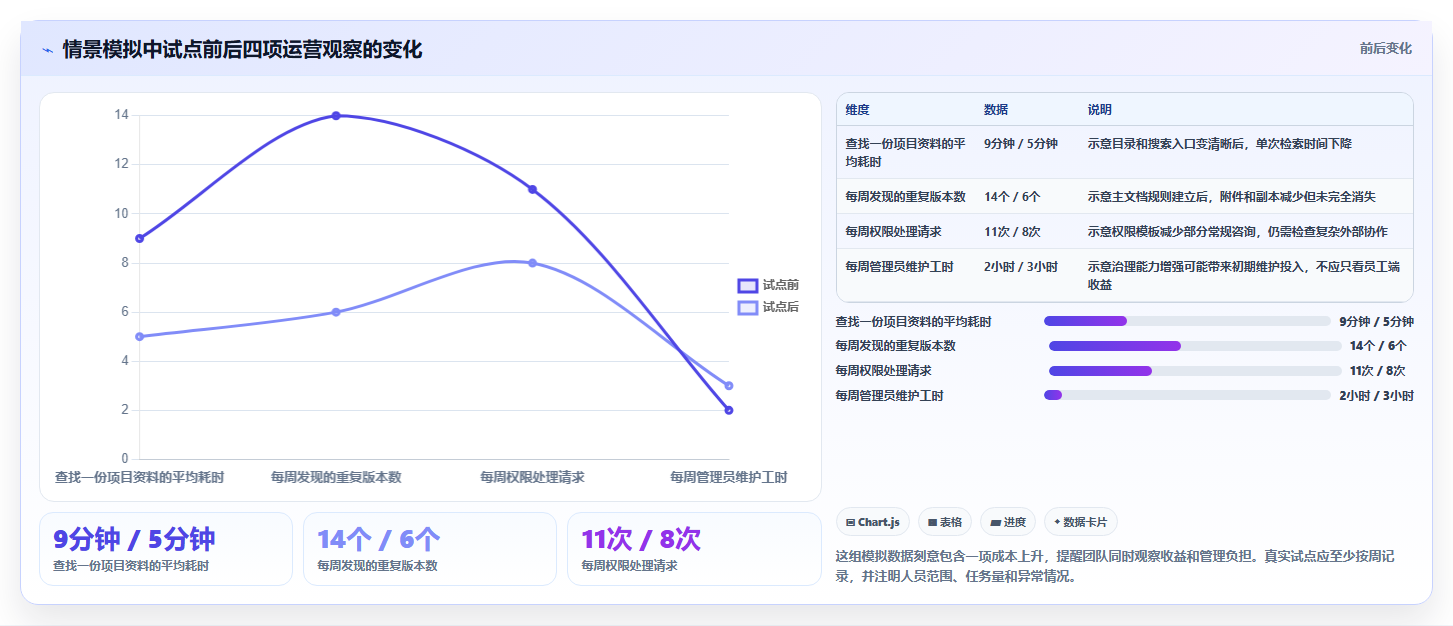Click the 试点后 data point at value 8
This screenshot has width=1453, height=626.
pyautogui.click(x=532, y=263)
